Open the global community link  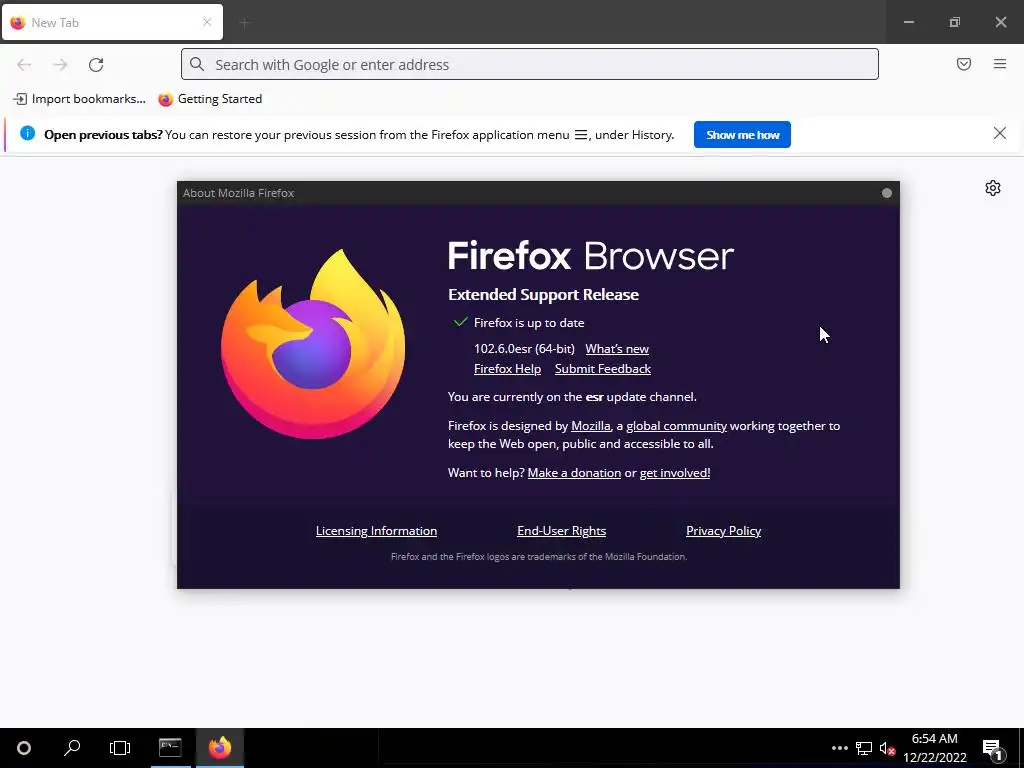click(x=677, y=426)
